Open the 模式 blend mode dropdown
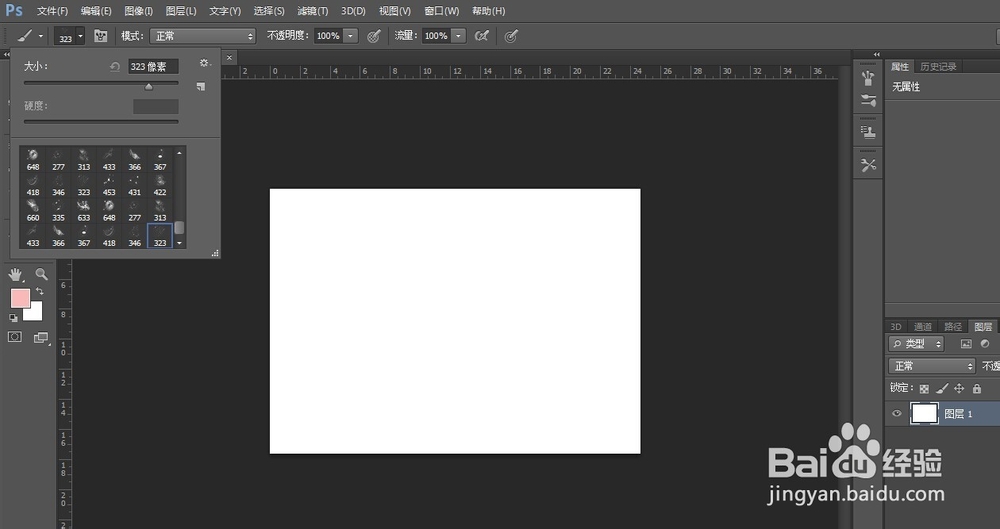 point(203,36)
